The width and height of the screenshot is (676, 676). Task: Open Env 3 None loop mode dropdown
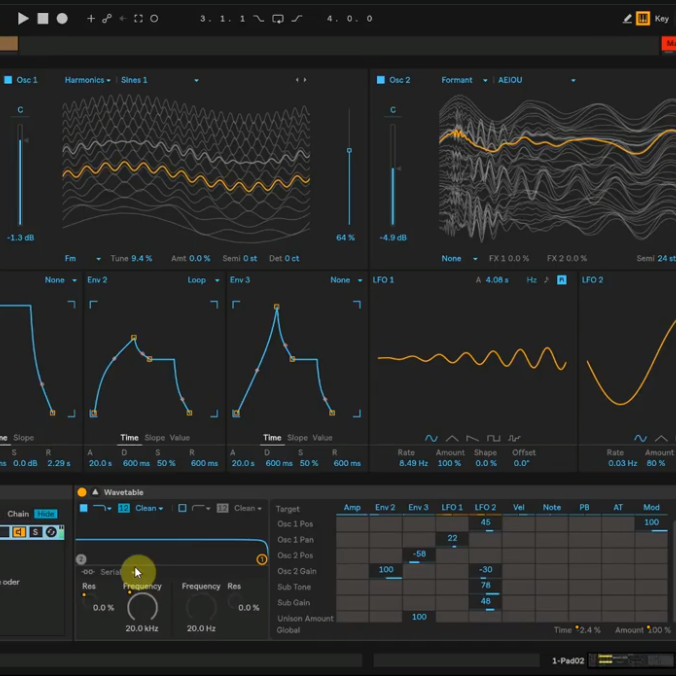[x=346, y=280]
